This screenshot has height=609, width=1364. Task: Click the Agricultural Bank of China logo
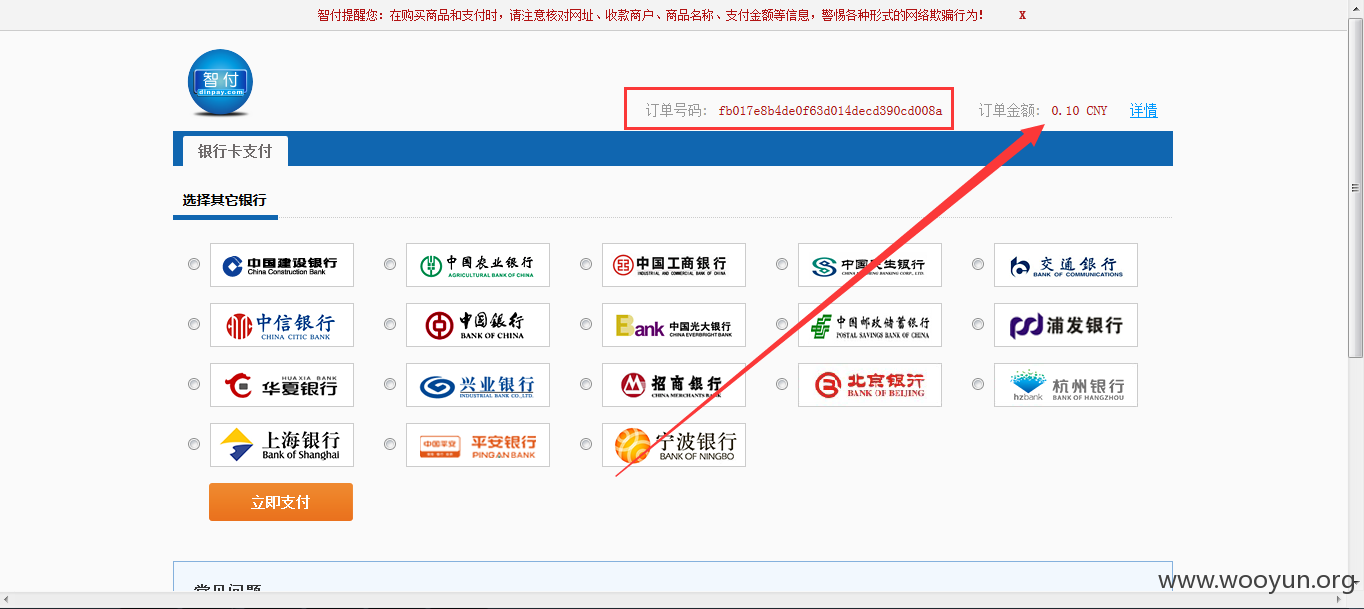click(478, 265)
